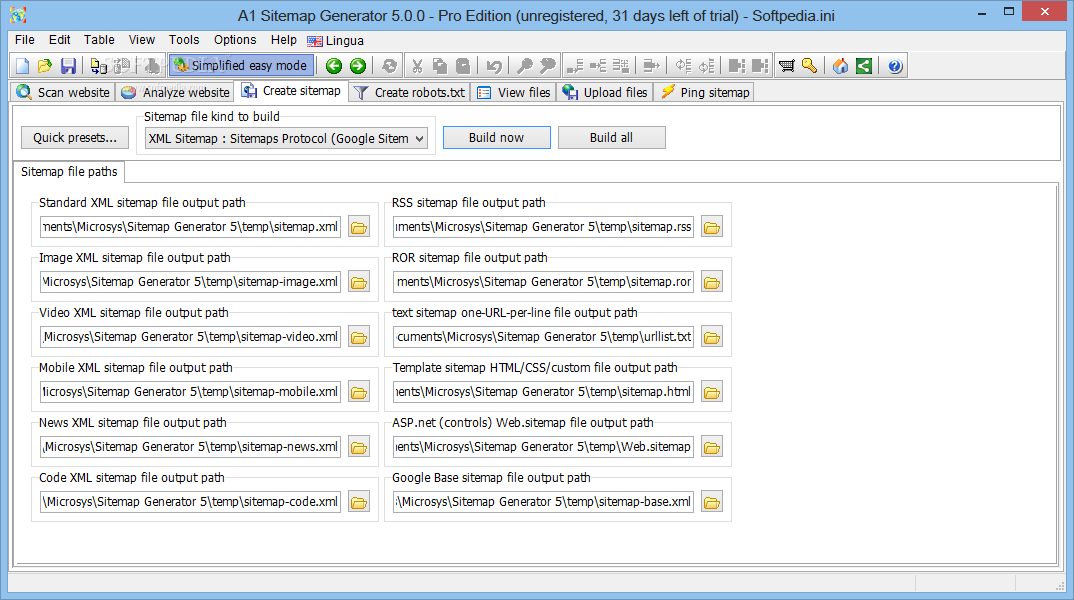Click the sitemap-code.xml path field
The height and width of the screenshot is (600, 1074).
point(190,502)
